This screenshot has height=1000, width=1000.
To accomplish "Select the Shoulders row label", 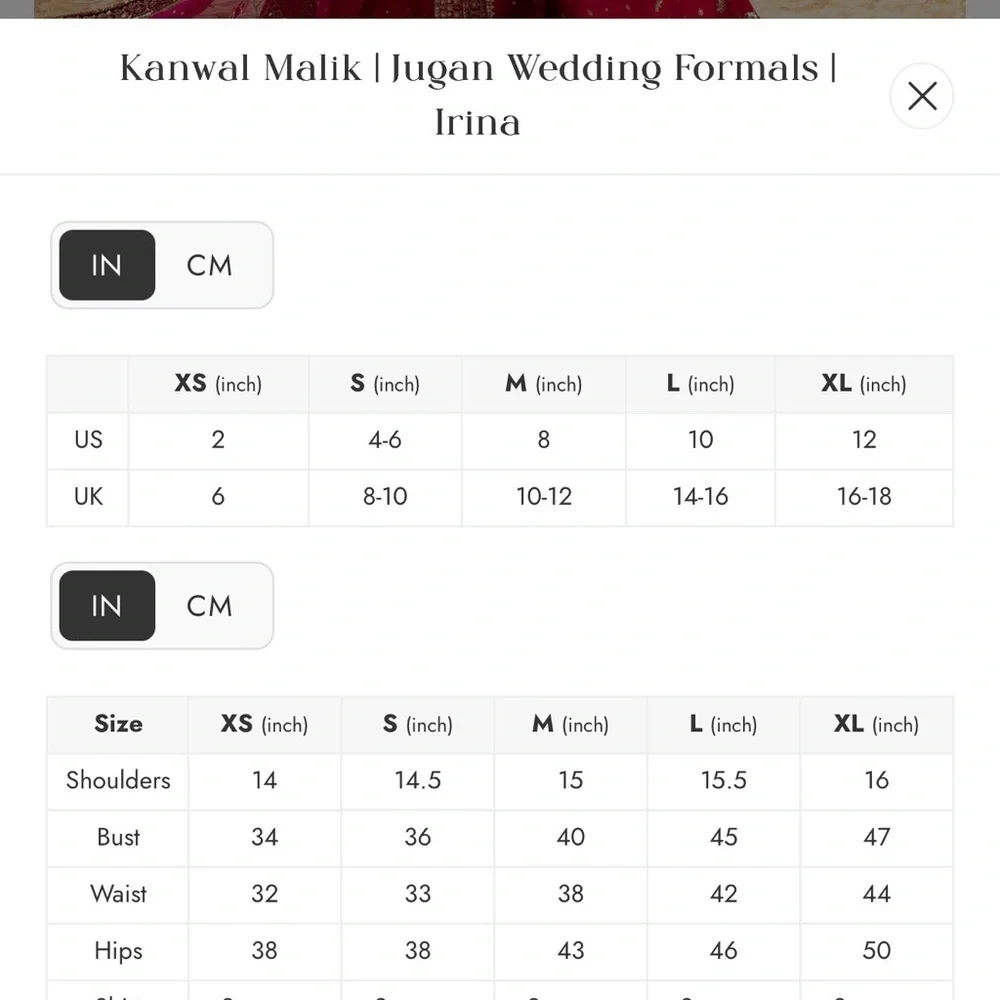I will point(116,781).
